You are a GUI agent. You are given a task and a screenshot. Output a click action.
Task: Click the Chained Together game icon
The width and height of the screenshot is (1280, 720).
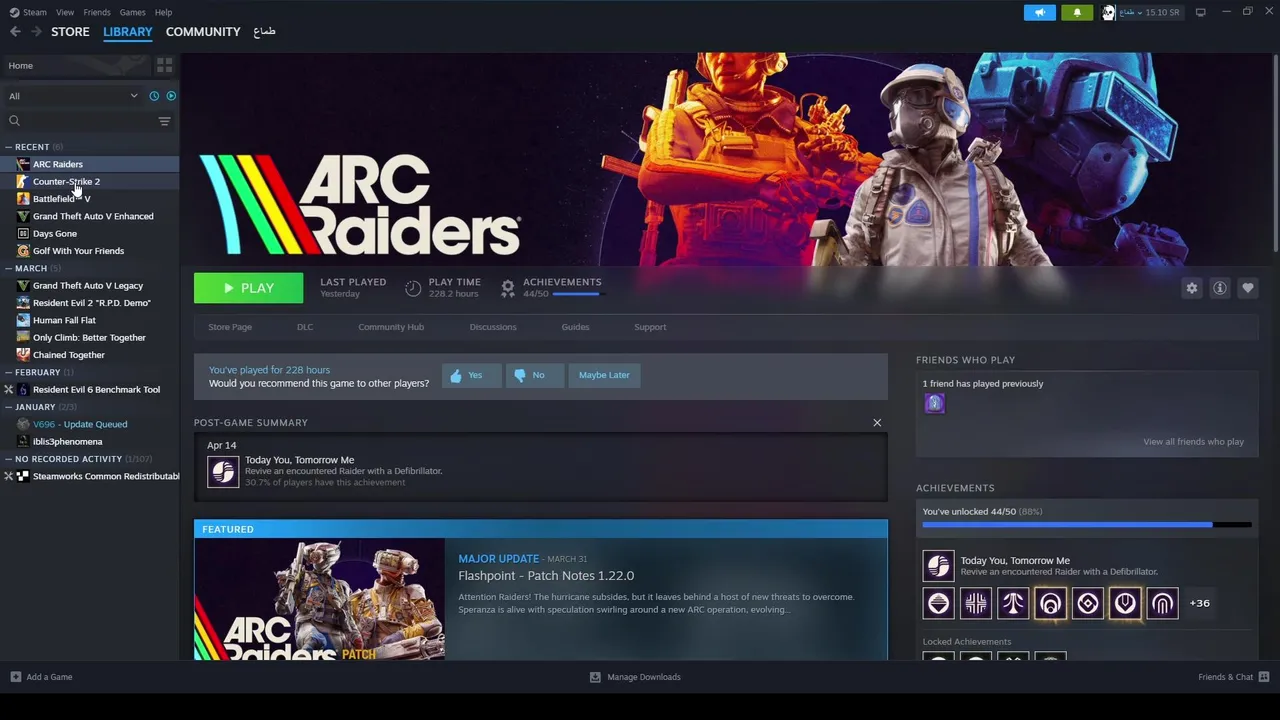point(23,355)
